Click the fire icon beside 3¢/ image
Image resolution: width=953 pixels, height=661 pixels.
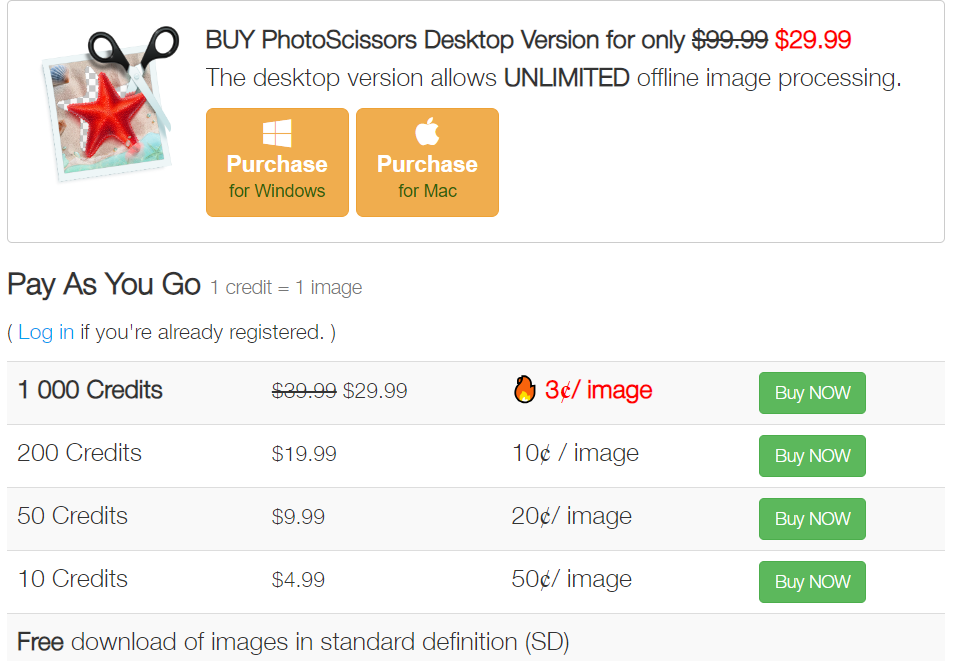tap(525, 390)
